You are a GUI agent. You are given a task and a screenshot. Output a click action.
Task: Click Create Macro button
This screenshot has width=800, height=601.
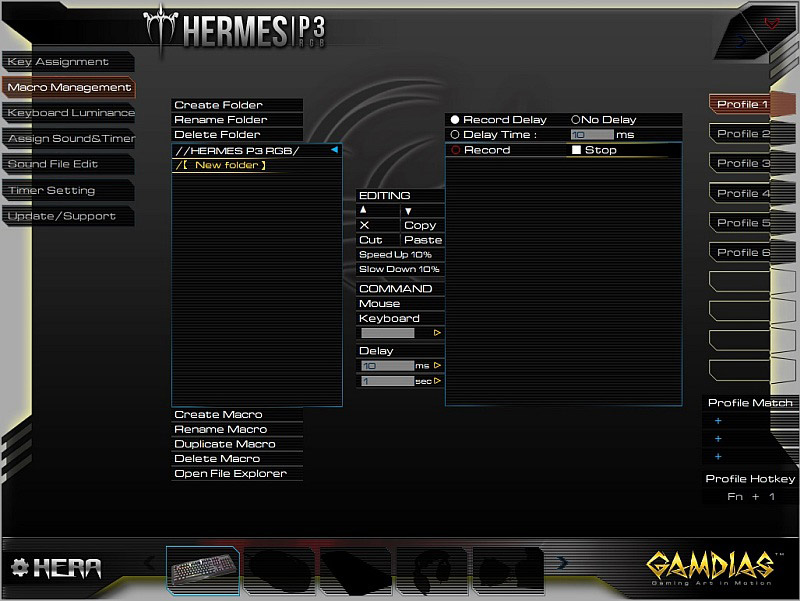point(237,414)
